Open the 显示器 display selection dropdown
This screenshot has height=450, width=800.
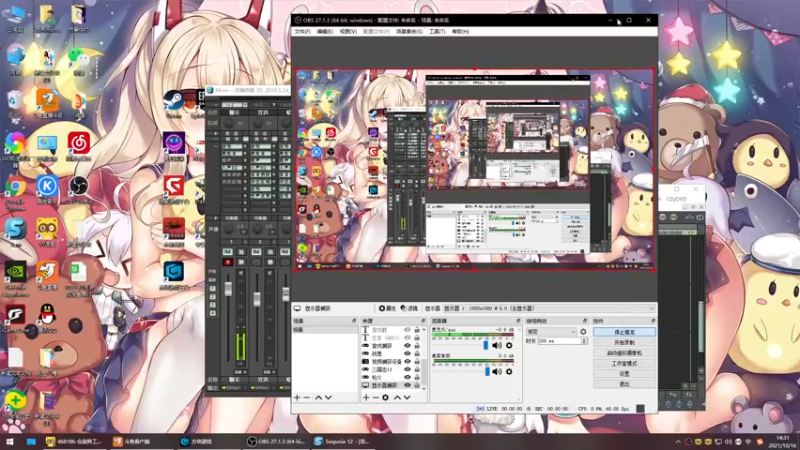coord(549,309)
